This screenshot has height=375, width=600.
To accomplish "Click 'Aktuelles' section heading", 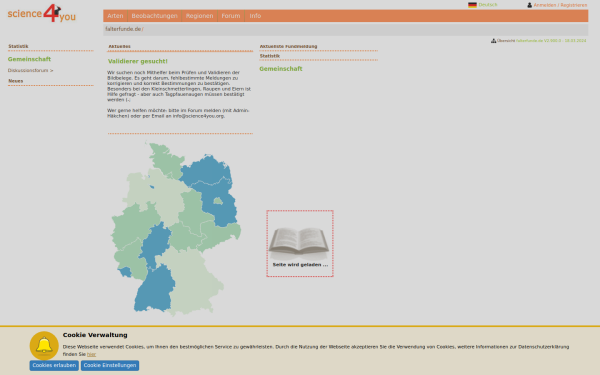I will [119, 47].
